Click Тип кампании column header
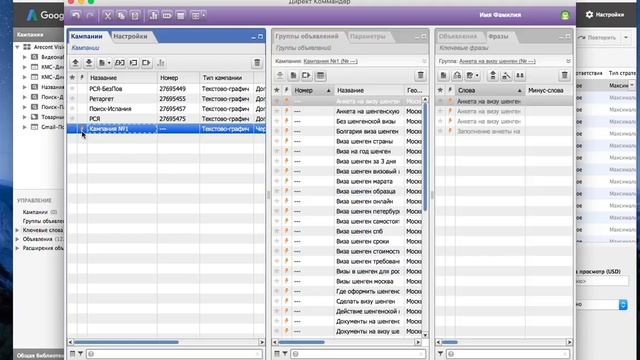This screenshot has height=360, width=640. [x=227, y=78]
